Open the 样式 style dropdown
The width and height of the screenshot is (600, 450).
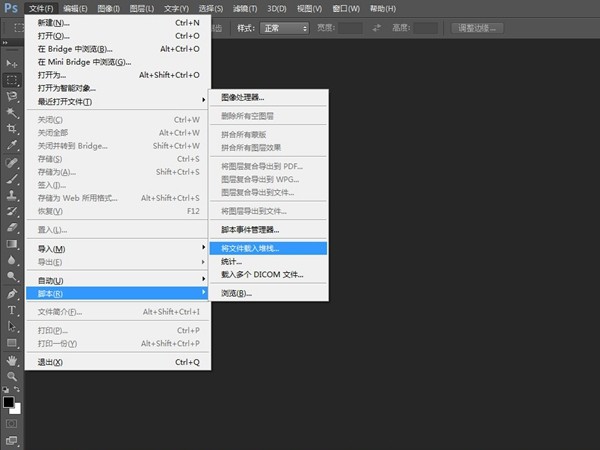coord(284,28)
